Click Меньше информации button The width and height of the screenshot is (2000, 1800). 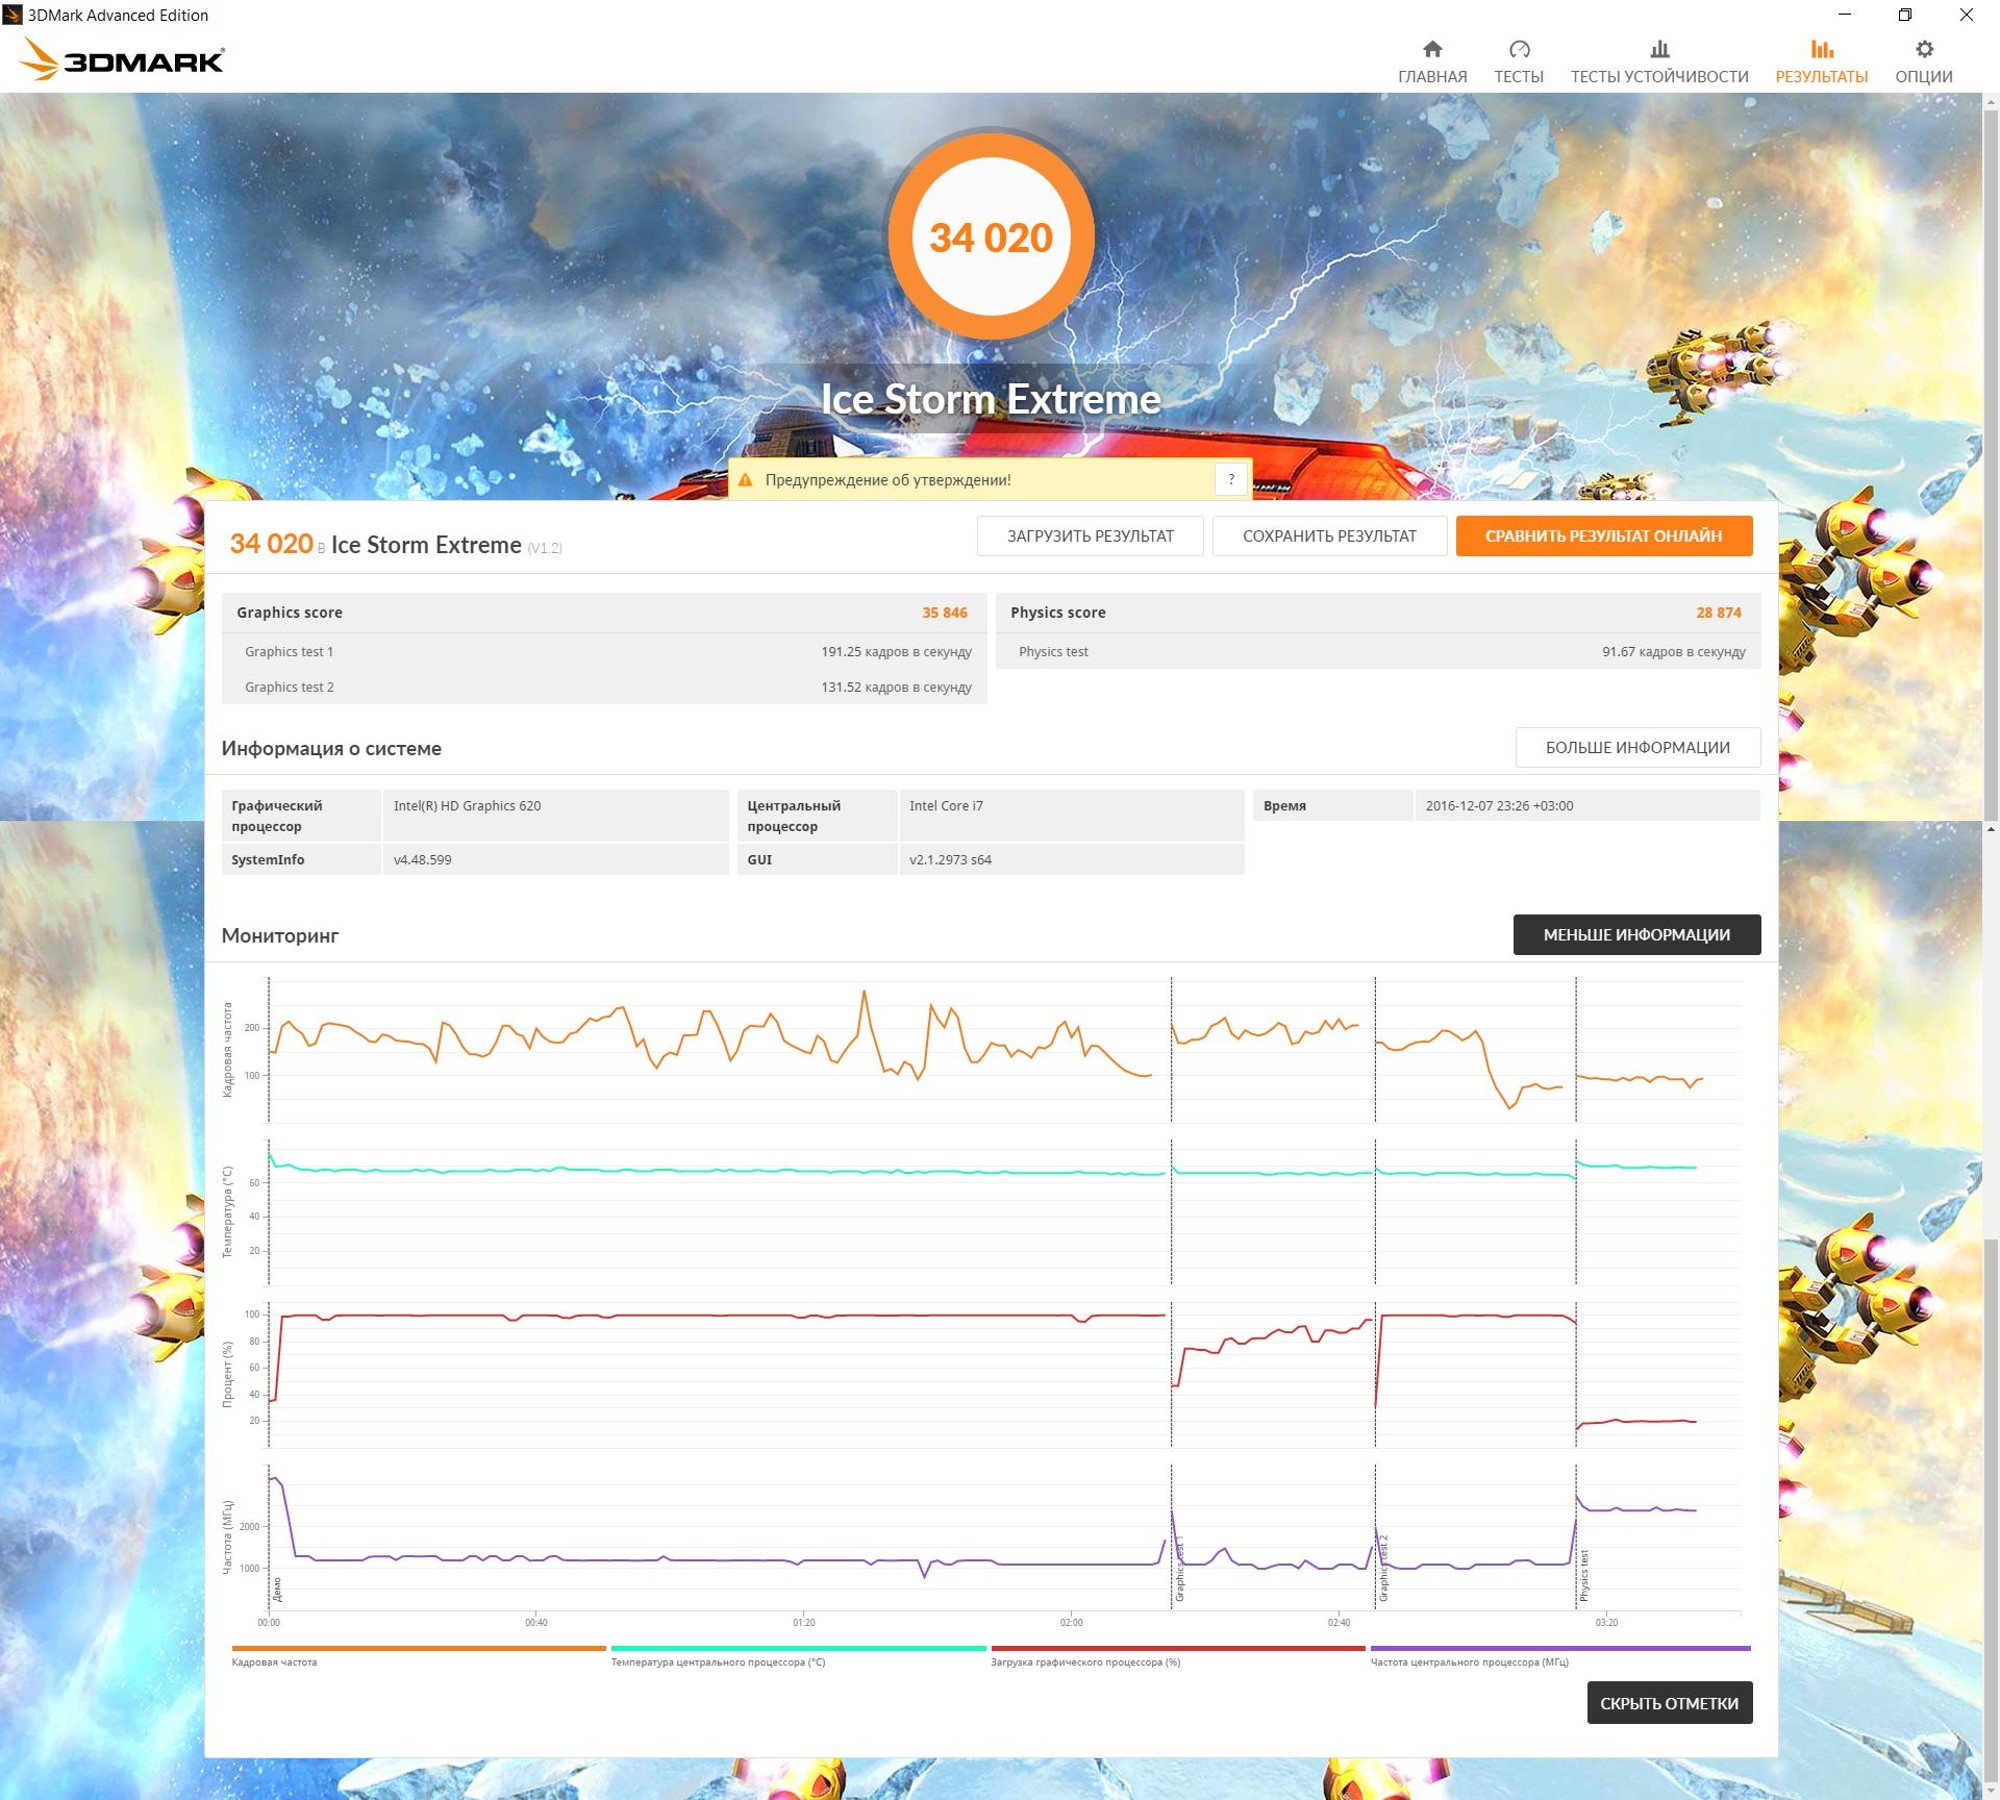coord(1636,934)
